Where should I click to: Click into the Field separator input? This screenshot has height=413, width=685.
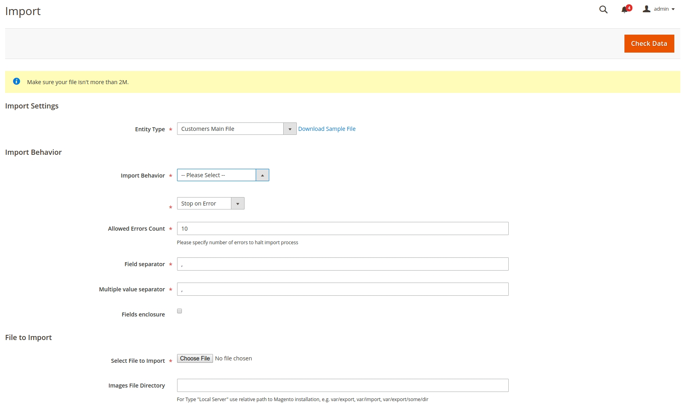coord(342,264)
